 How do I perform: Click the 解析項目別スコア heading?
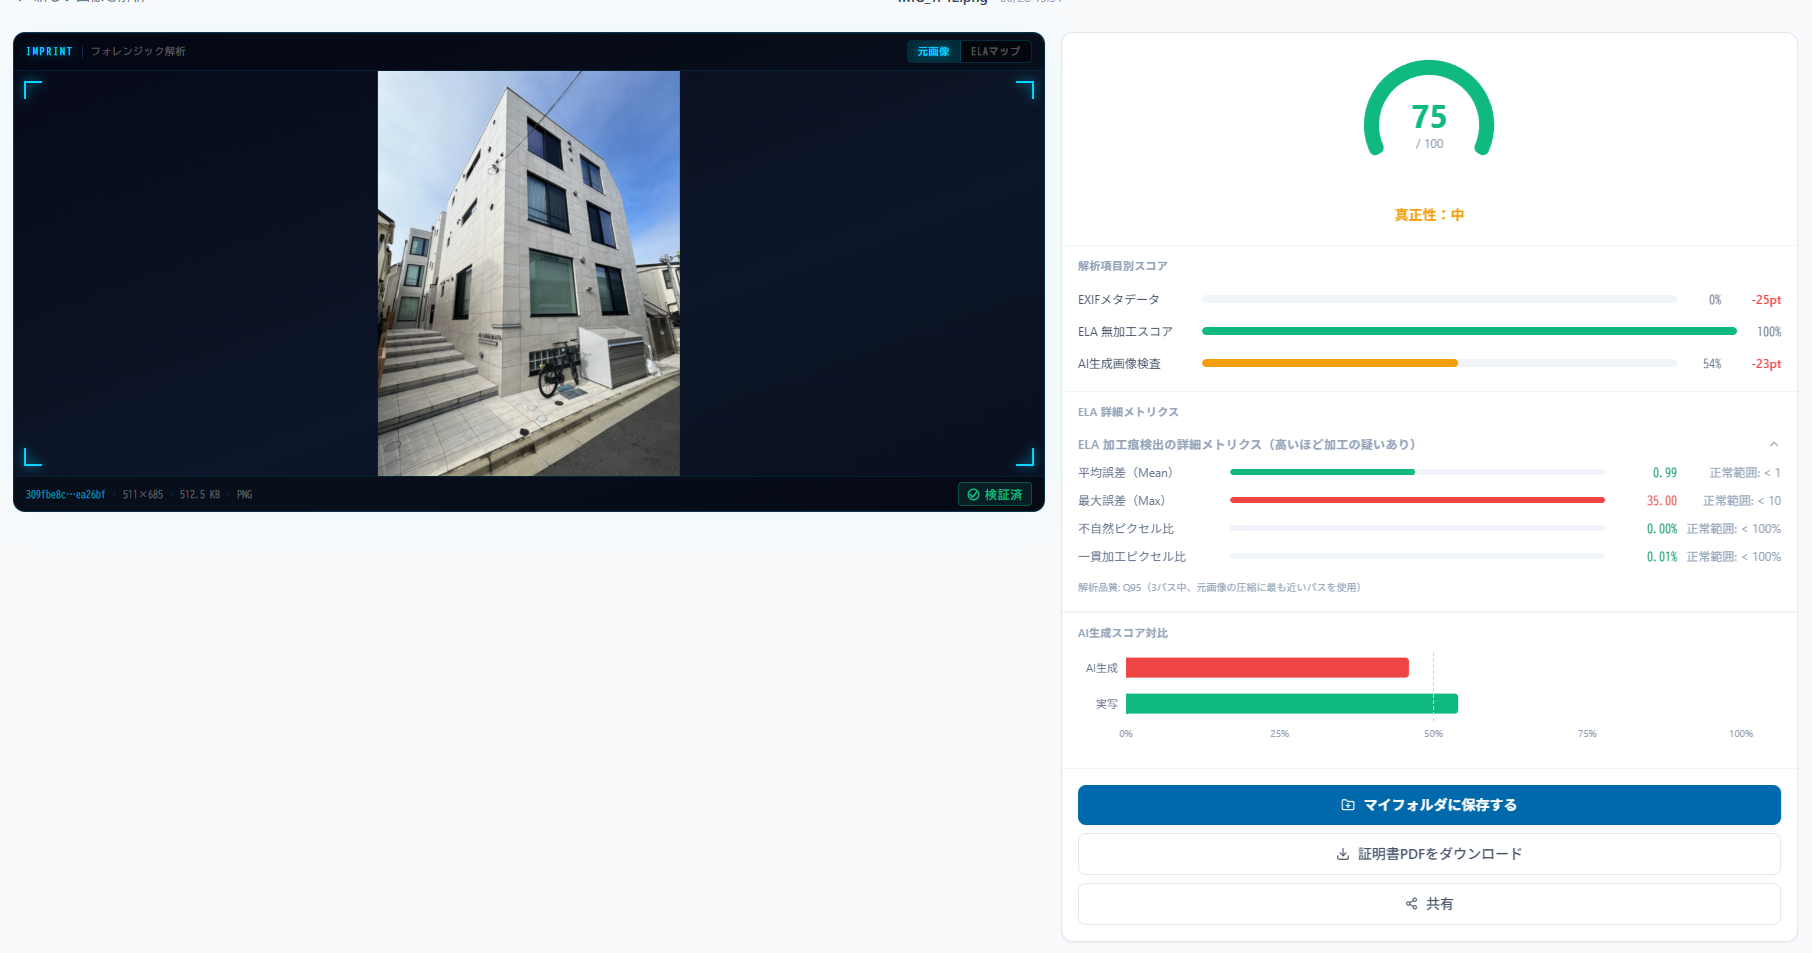(1123, 266)
